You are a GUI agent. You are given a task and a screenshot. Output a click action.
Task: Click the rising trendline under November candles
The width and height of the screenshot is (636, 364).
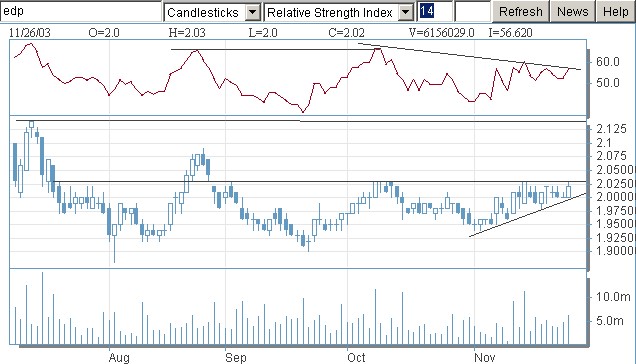[x=527, y=215]
